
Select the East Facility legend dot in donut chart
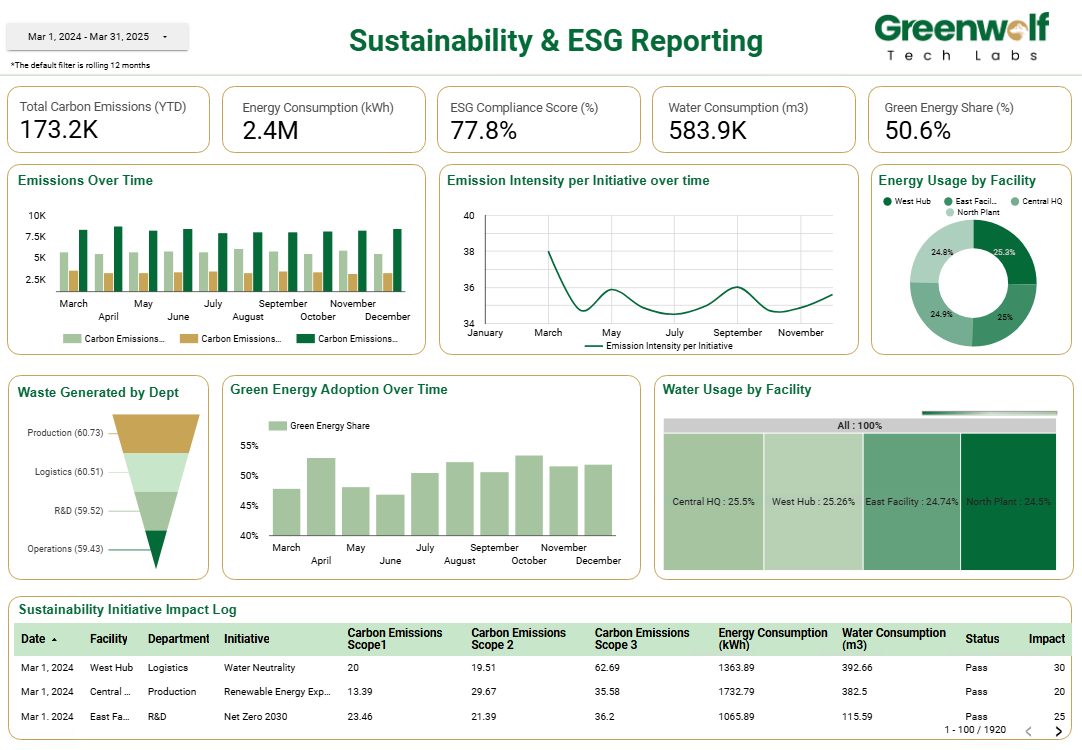(948, 201)
